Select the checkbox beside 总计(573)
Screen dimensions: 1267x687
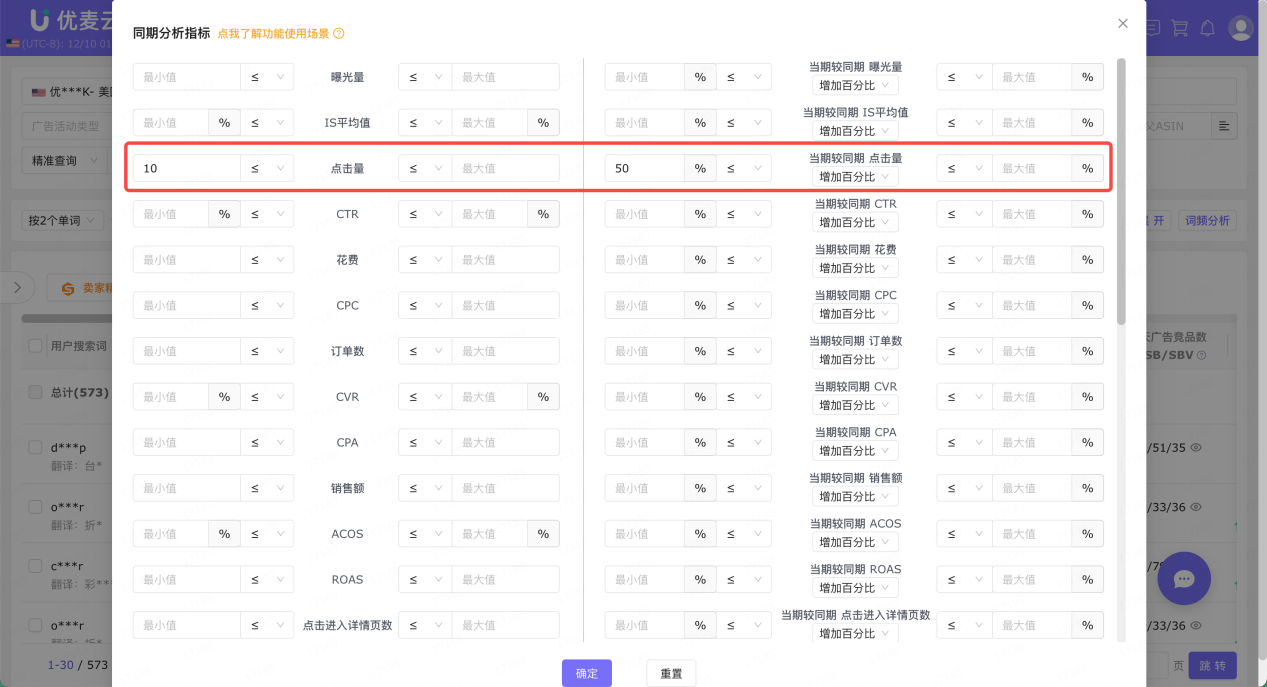point(35,394)
